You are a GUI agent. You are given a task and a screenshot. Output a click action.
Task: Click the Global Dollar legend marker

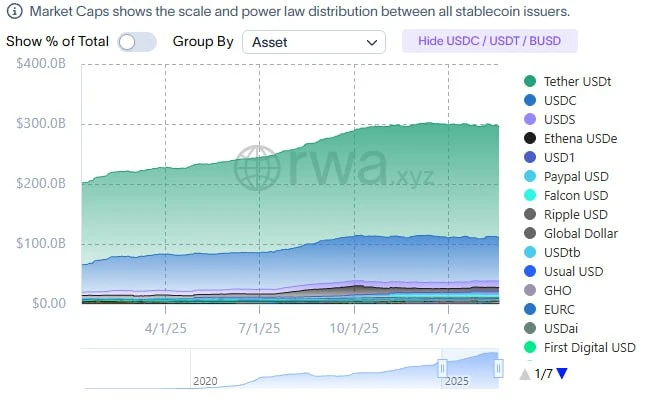(x=529, y=233)
